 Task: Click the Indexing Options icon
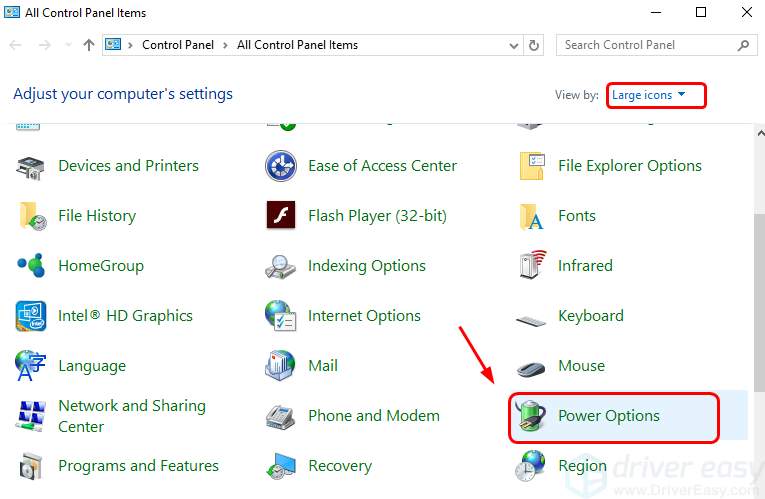coord(281,266)
